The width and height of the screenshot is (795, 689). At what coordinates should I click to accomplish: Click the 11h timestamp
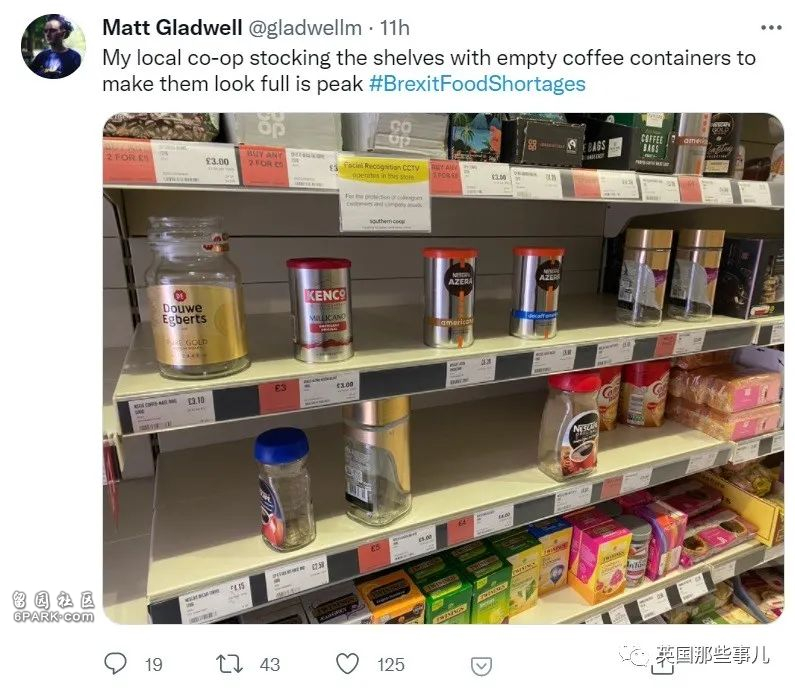click(394, 28)
